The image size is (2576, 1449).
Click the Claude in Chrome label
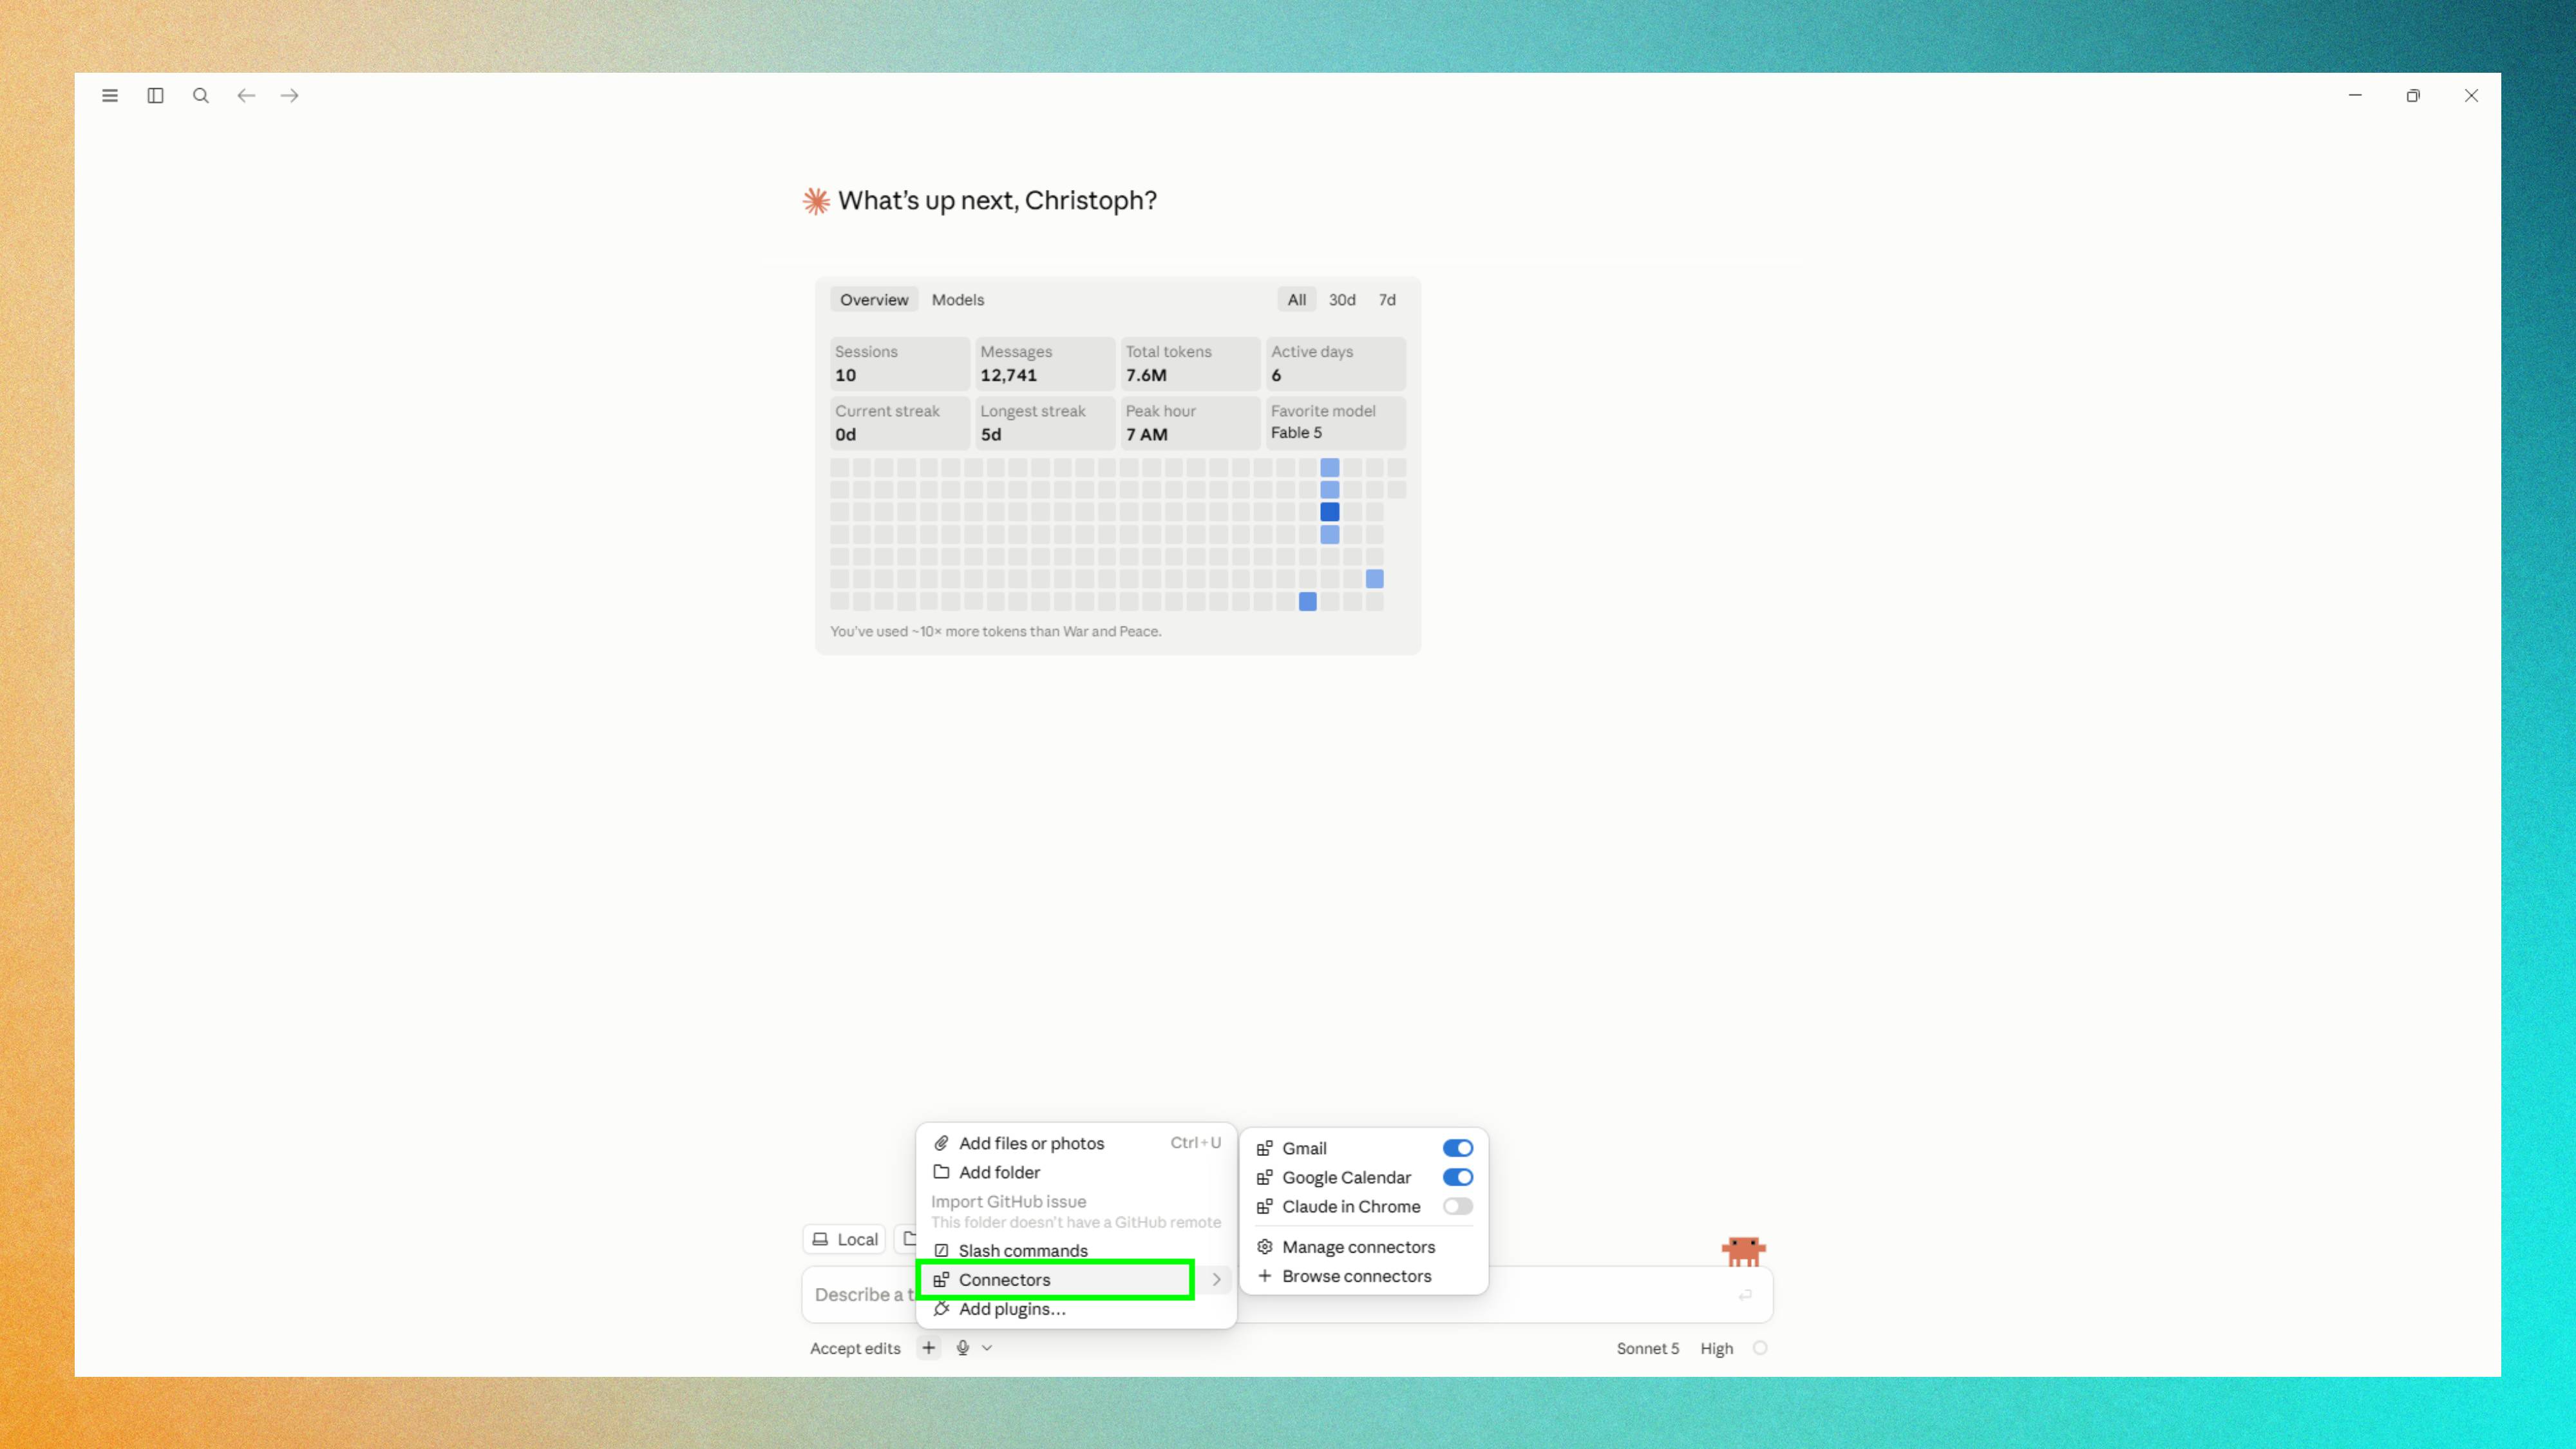pyautogui.click(x=1351, y=1206)
